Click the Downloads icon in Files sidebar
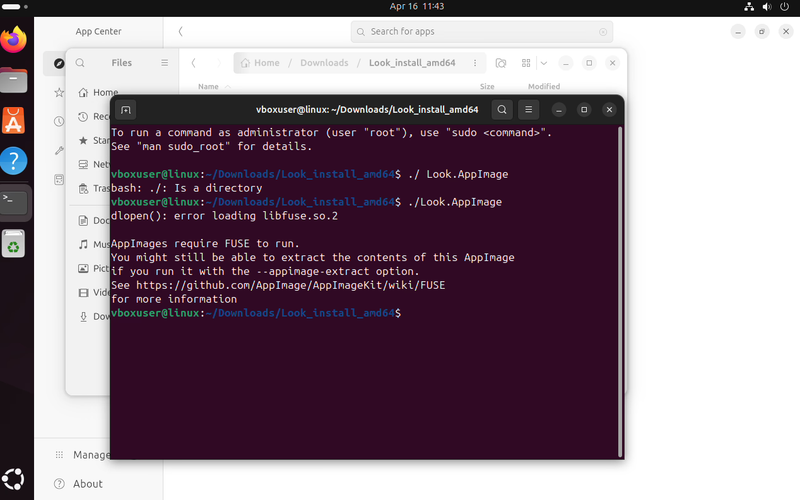The height and width of the screenshot is (500, 800). [x=83, y=316]
